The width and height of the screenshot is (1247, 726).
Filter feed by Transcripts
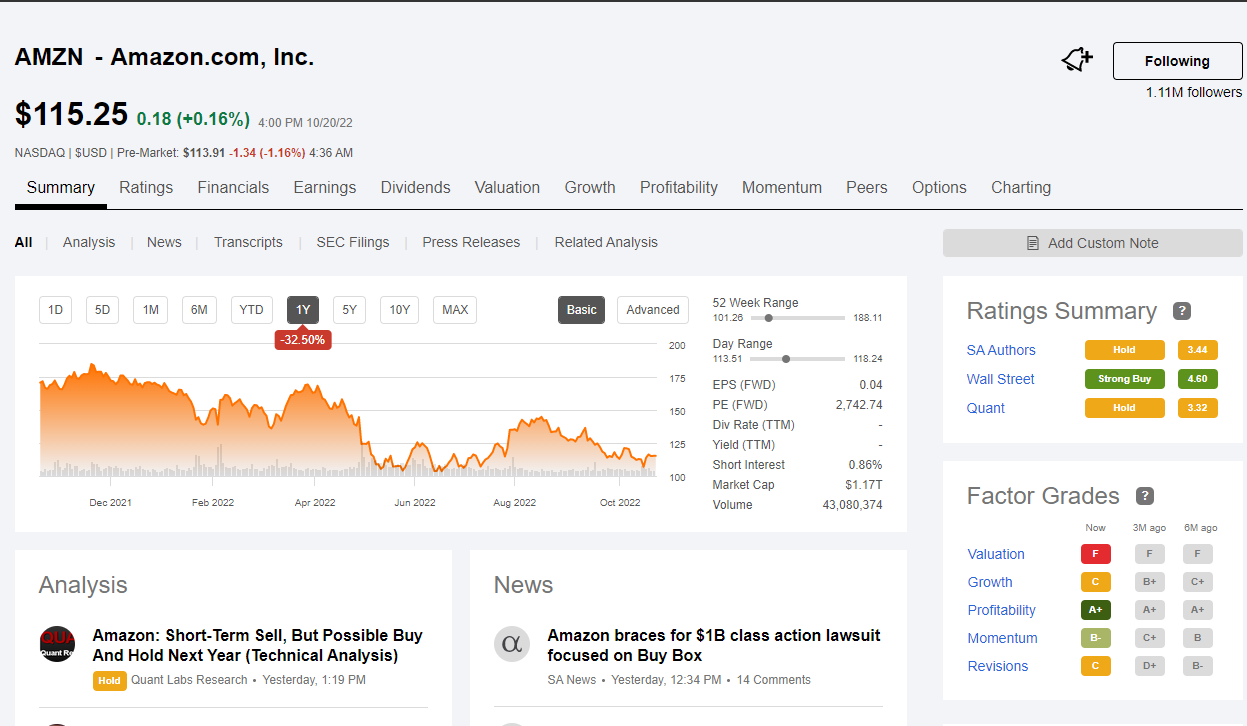[x=248, y=242]
